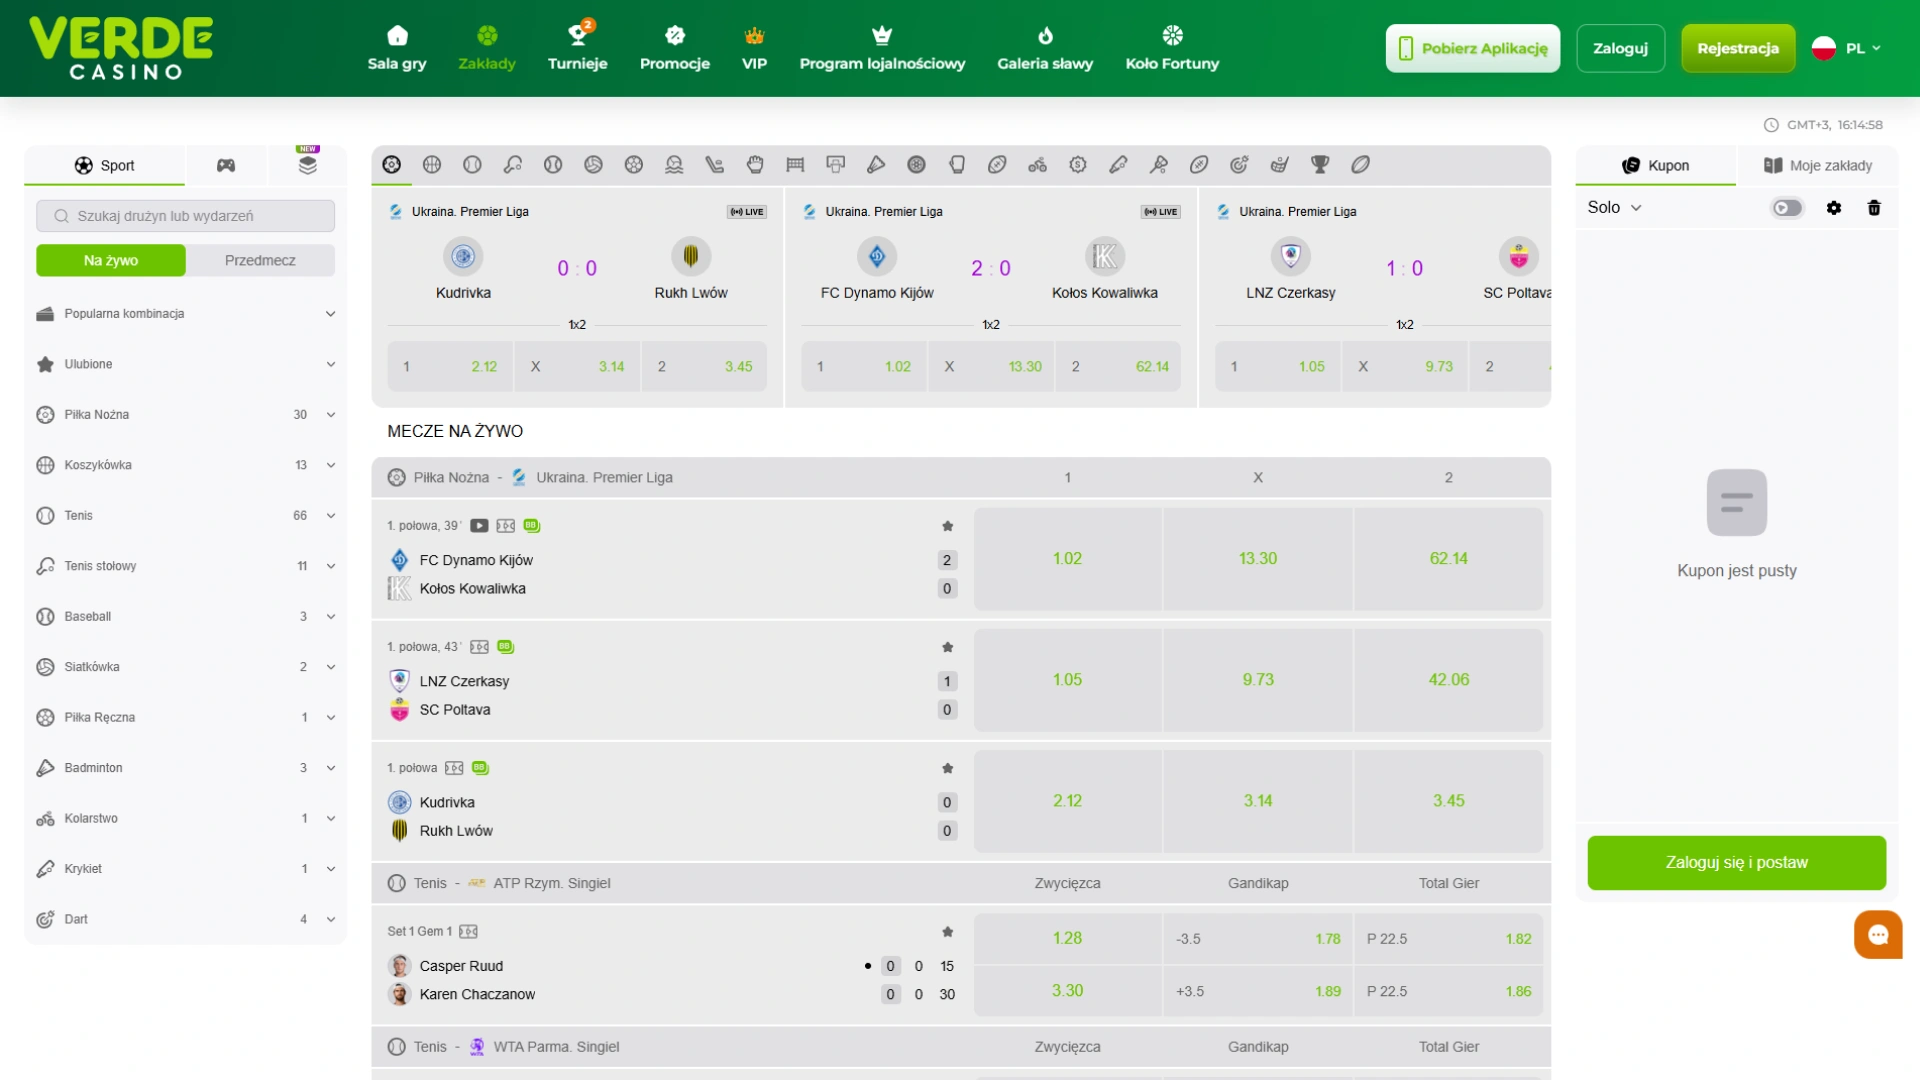
Task: Select the Sport tab in sidebar
Action: pos(104,166)
